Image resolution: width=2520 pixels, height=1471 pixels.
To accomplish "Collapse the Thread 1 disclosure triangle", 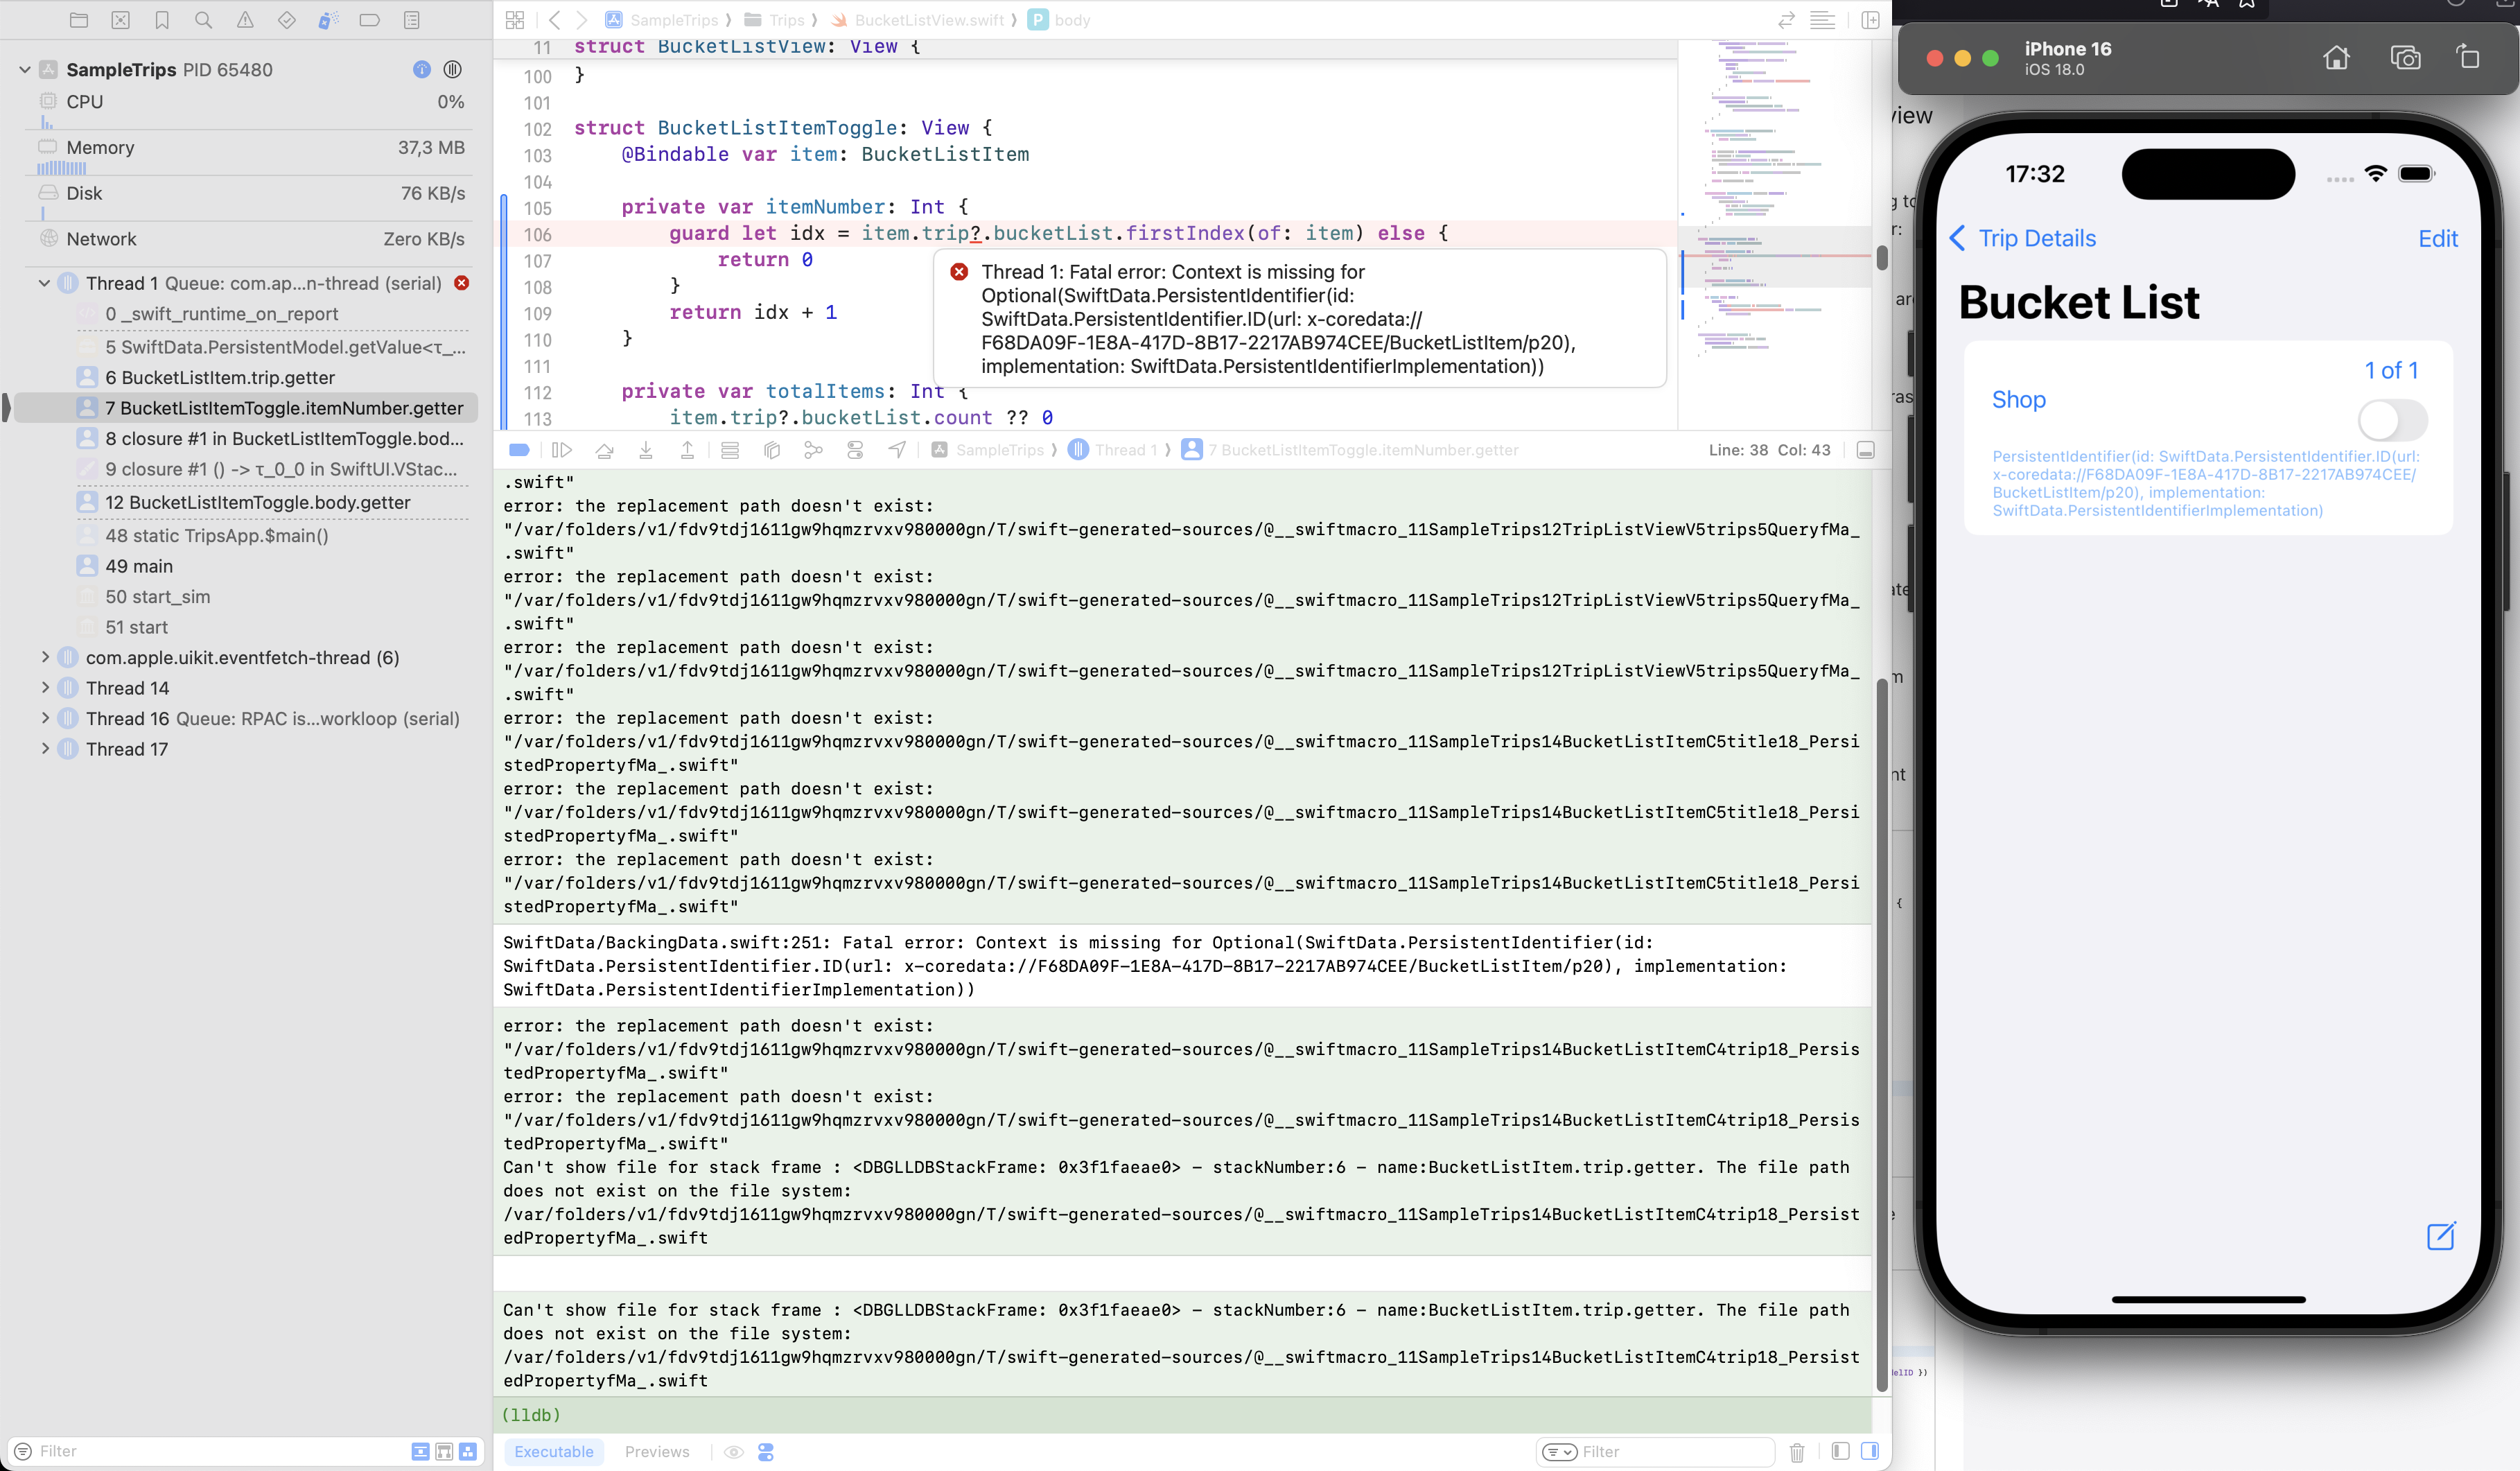I will pyautogui.click(x=44, y=283).
